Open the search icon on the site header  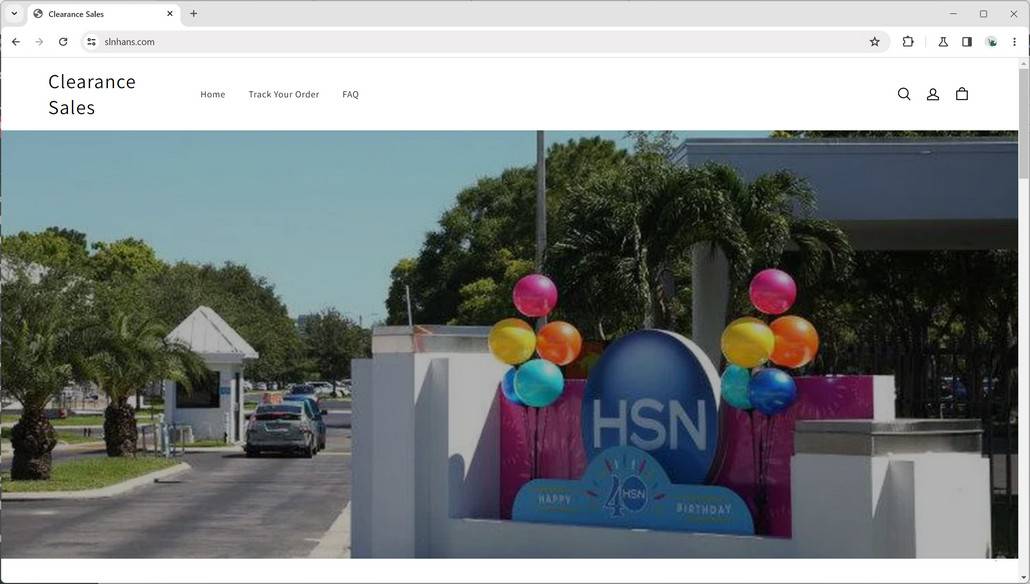click(903, 93)
